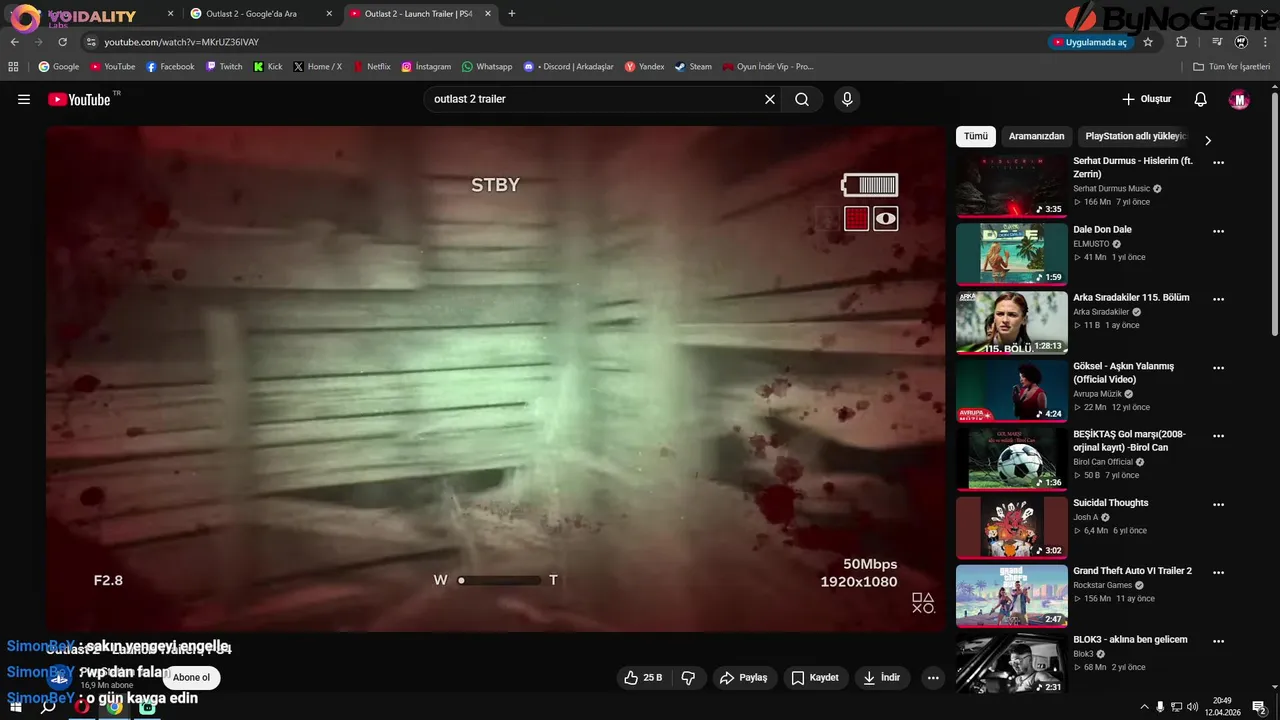Screen dimensions: 1280x720
Task: Select the PlayStation adlı yükleyici chip
Action: [x=1135, y=136]
